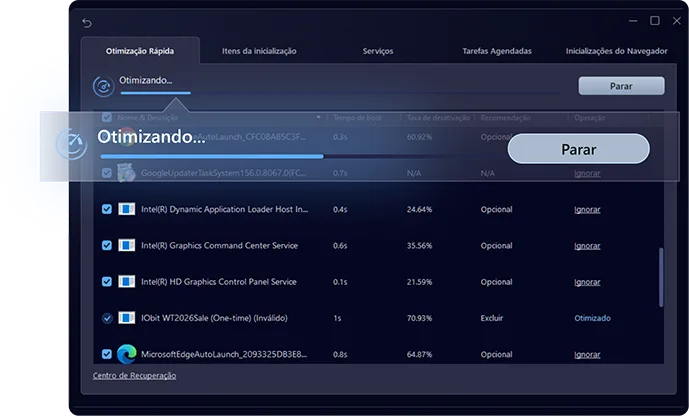Click the Intel HD Graphics Control Panel icon
Screen dimensions: 689x416
pyautogui.click(x=127, y=282)
